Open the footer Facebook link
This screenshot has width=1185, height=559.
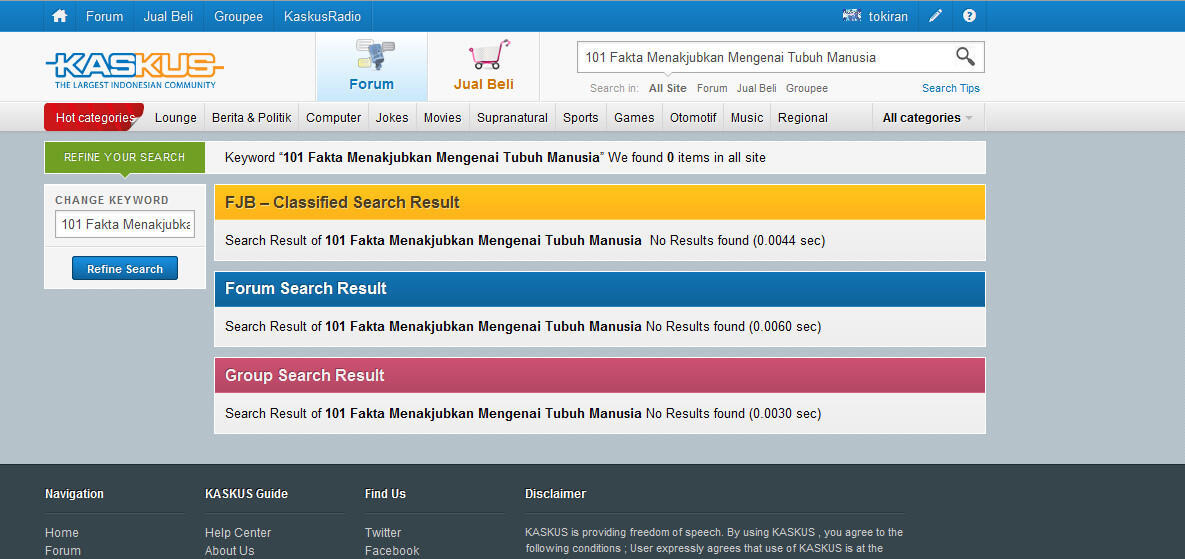pyautogui.click(x=392, y=551)
